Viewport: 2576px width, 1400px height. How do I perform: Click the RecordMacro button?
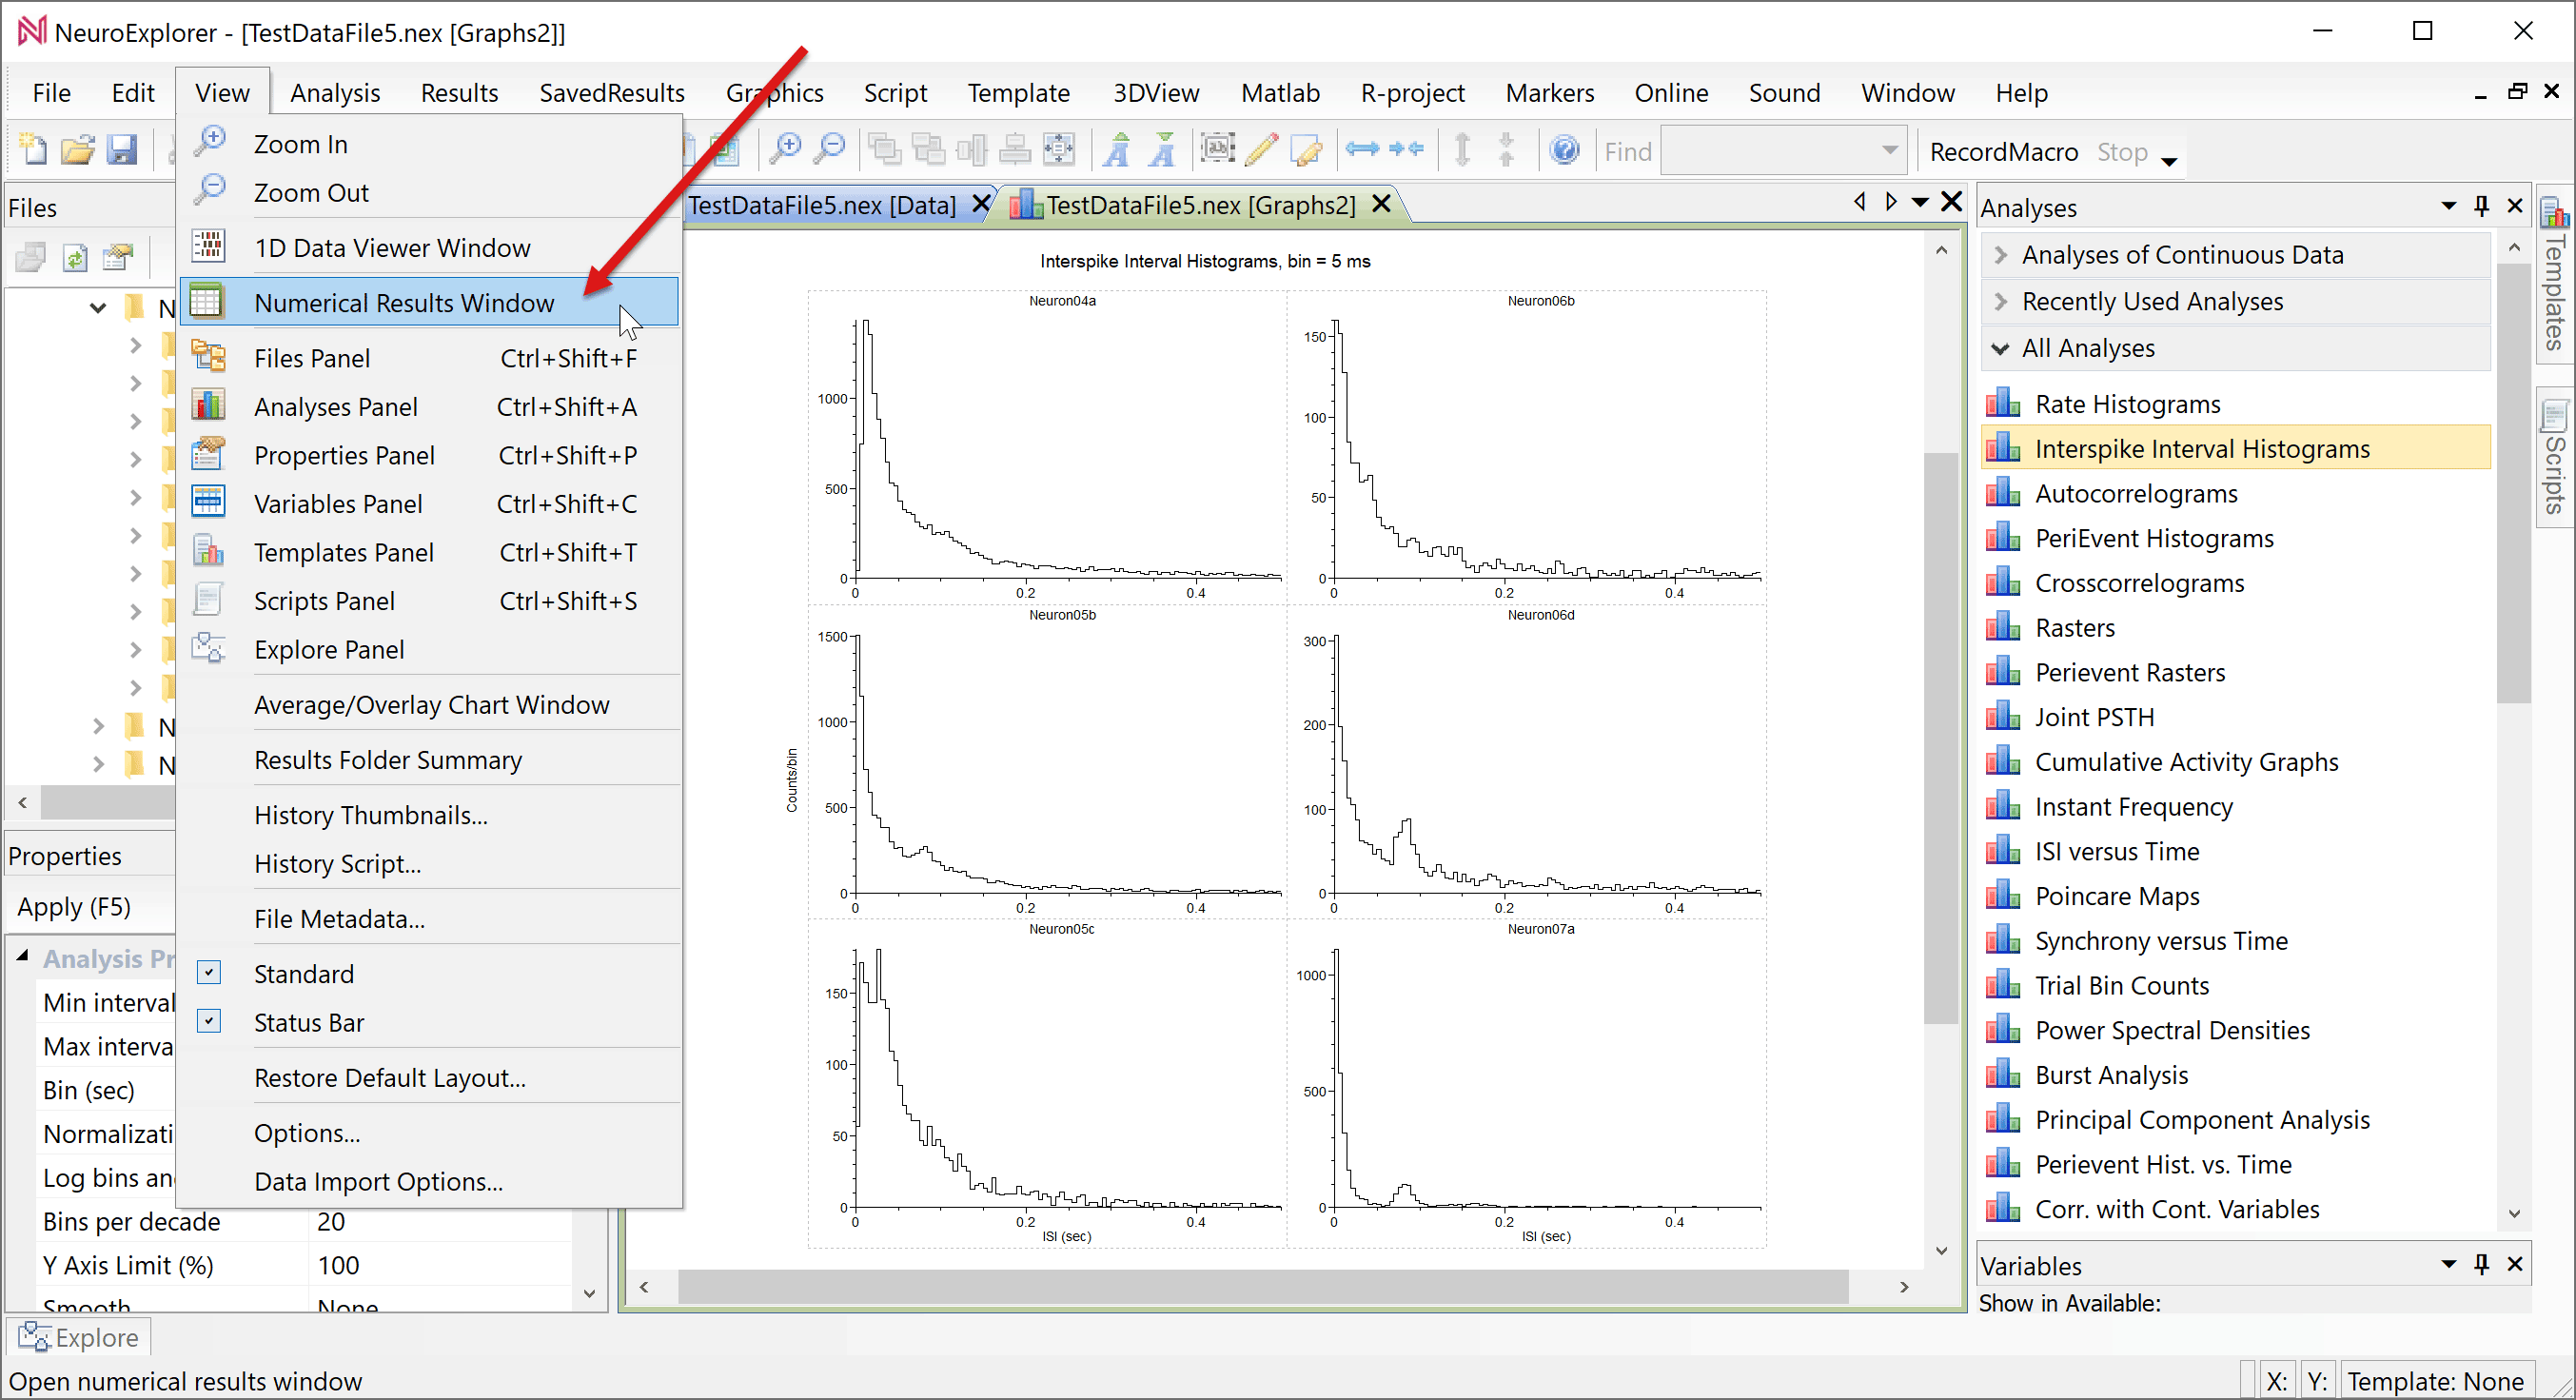tap(2003, 152)
